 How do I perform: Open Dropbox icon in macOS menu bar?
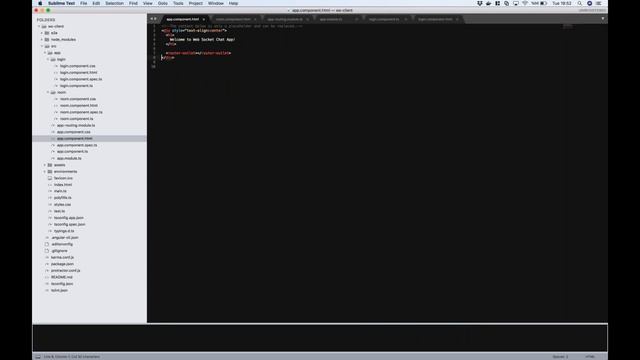(480, 3)
